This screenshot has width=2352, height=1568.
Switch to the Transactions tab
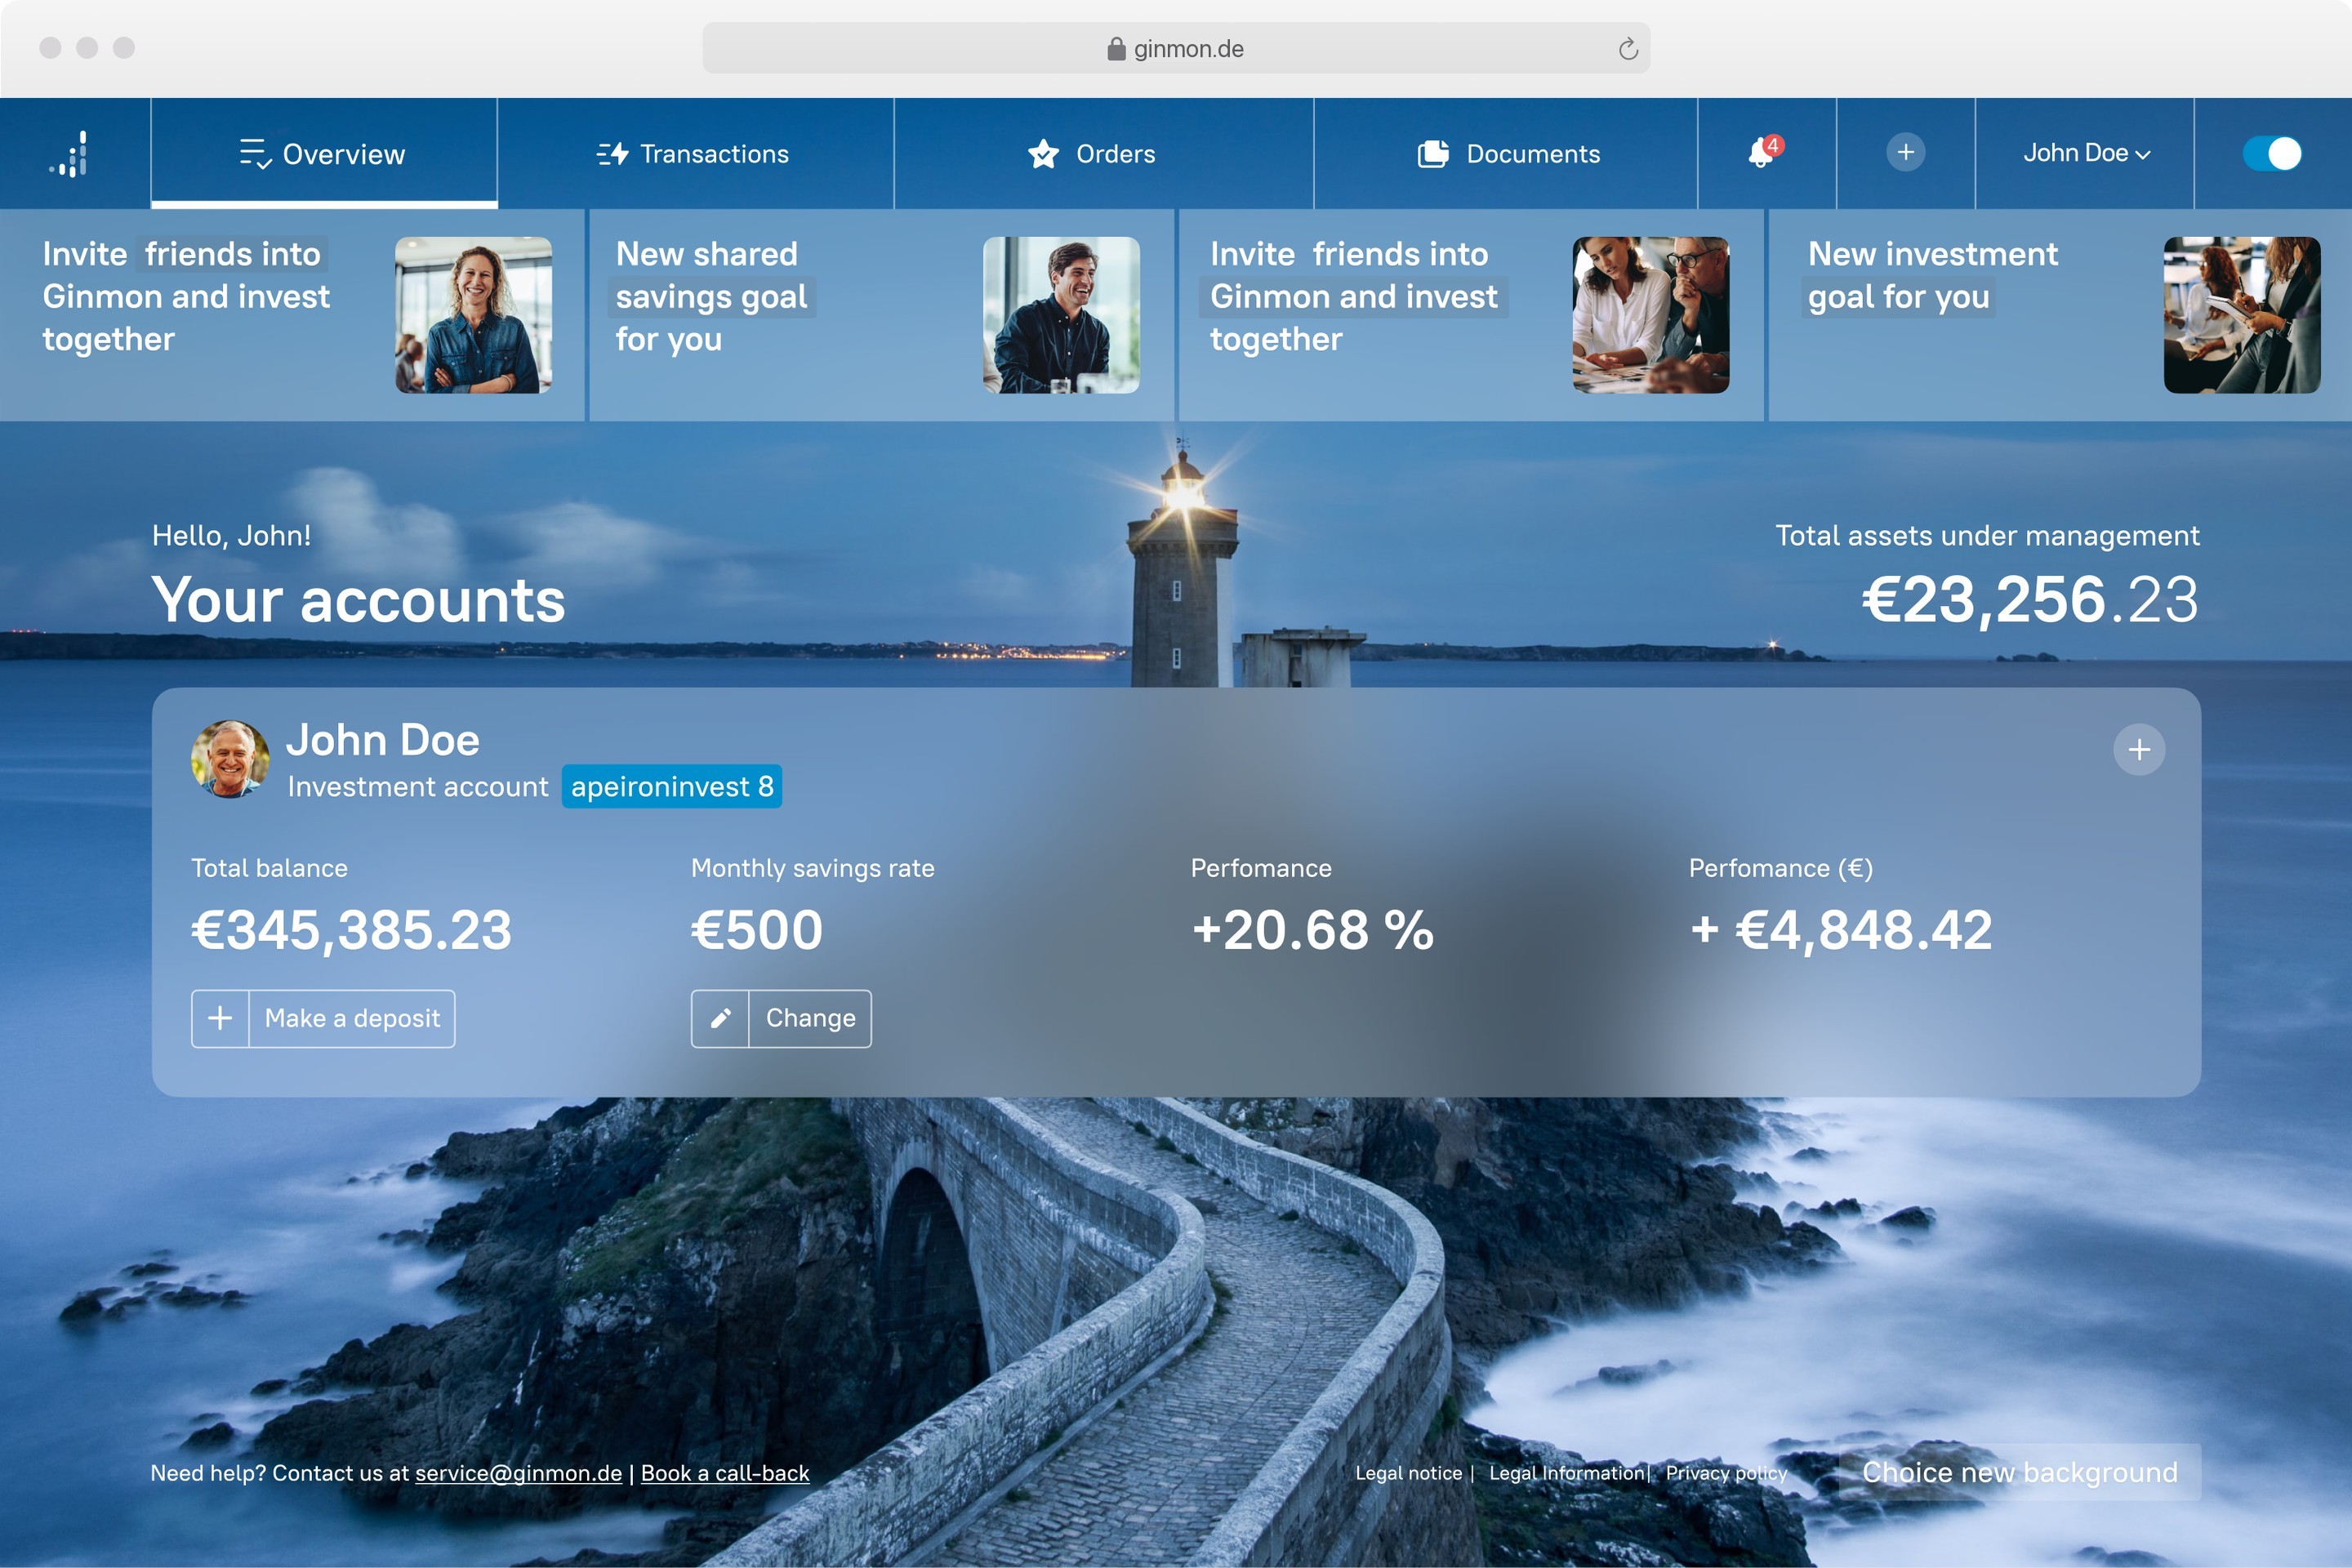tap(694, 154)
